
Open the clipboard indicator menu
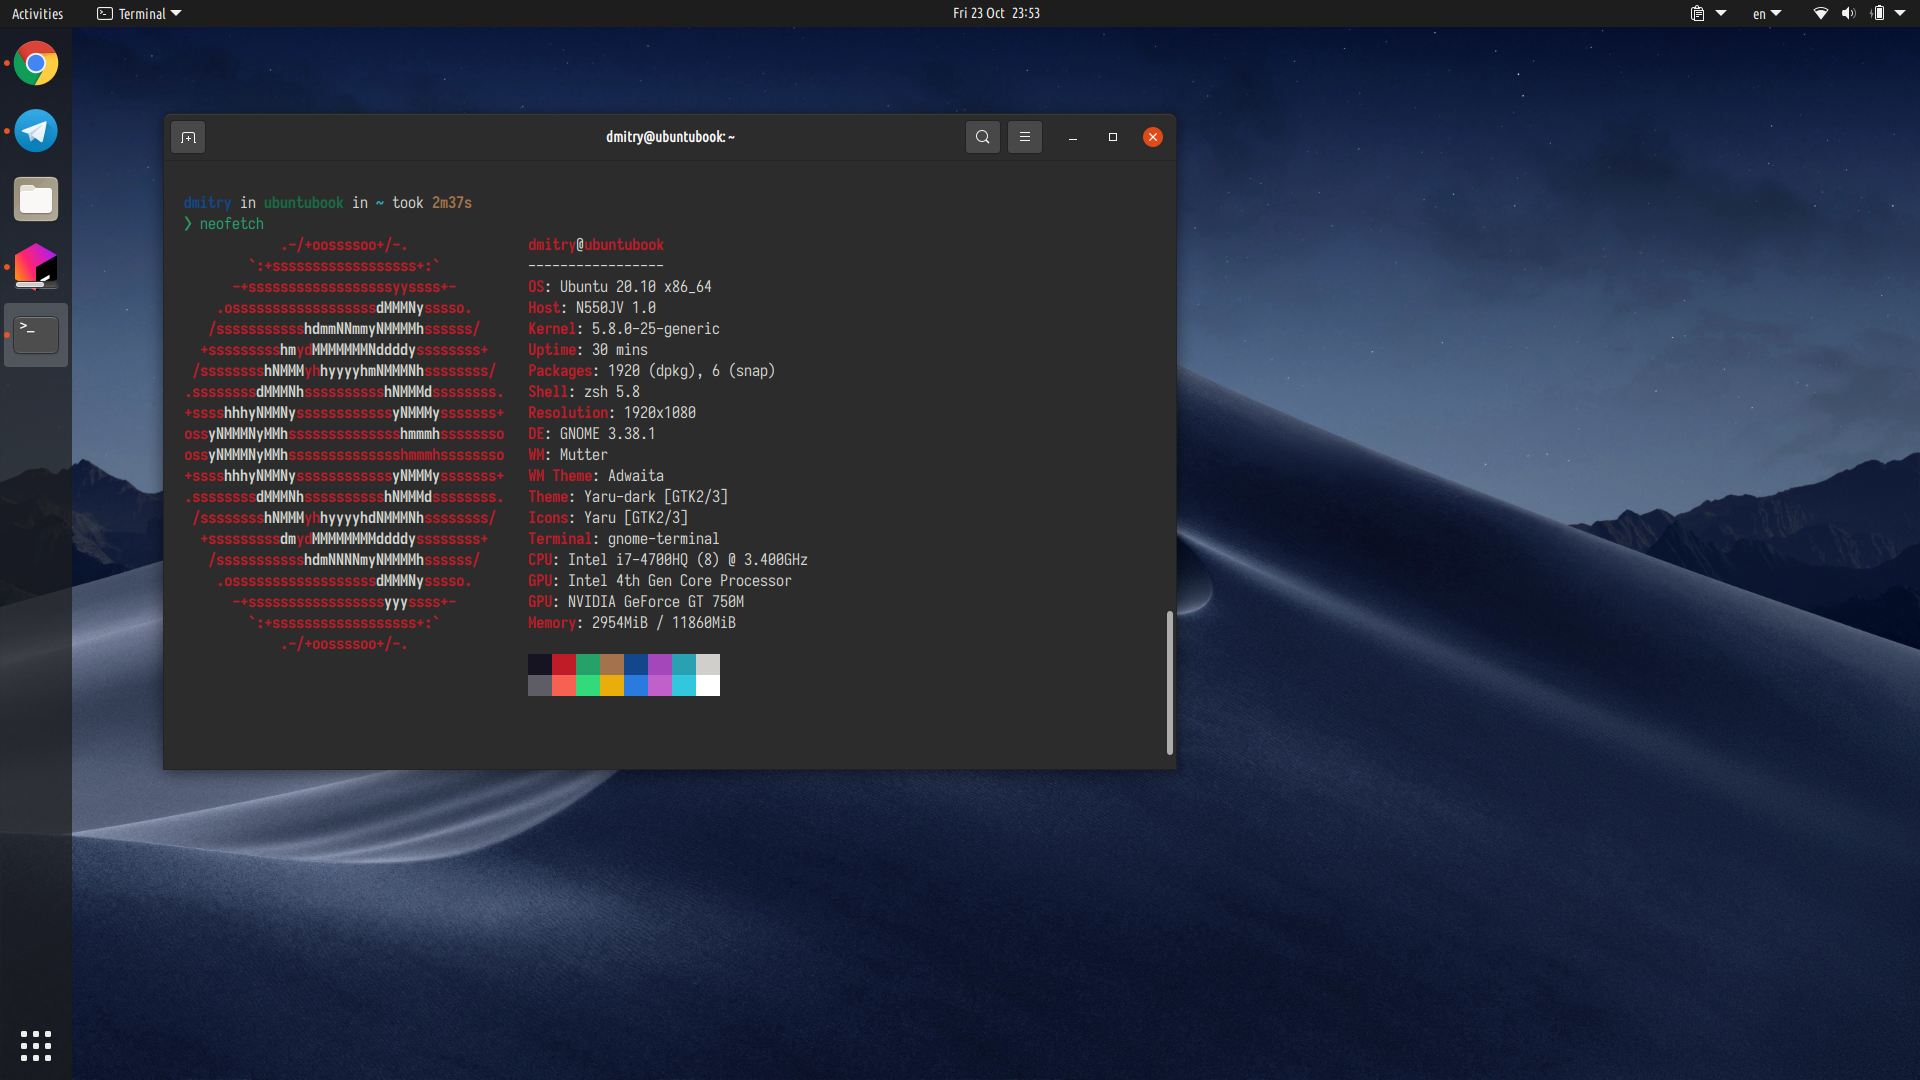tap(1708, 13)
